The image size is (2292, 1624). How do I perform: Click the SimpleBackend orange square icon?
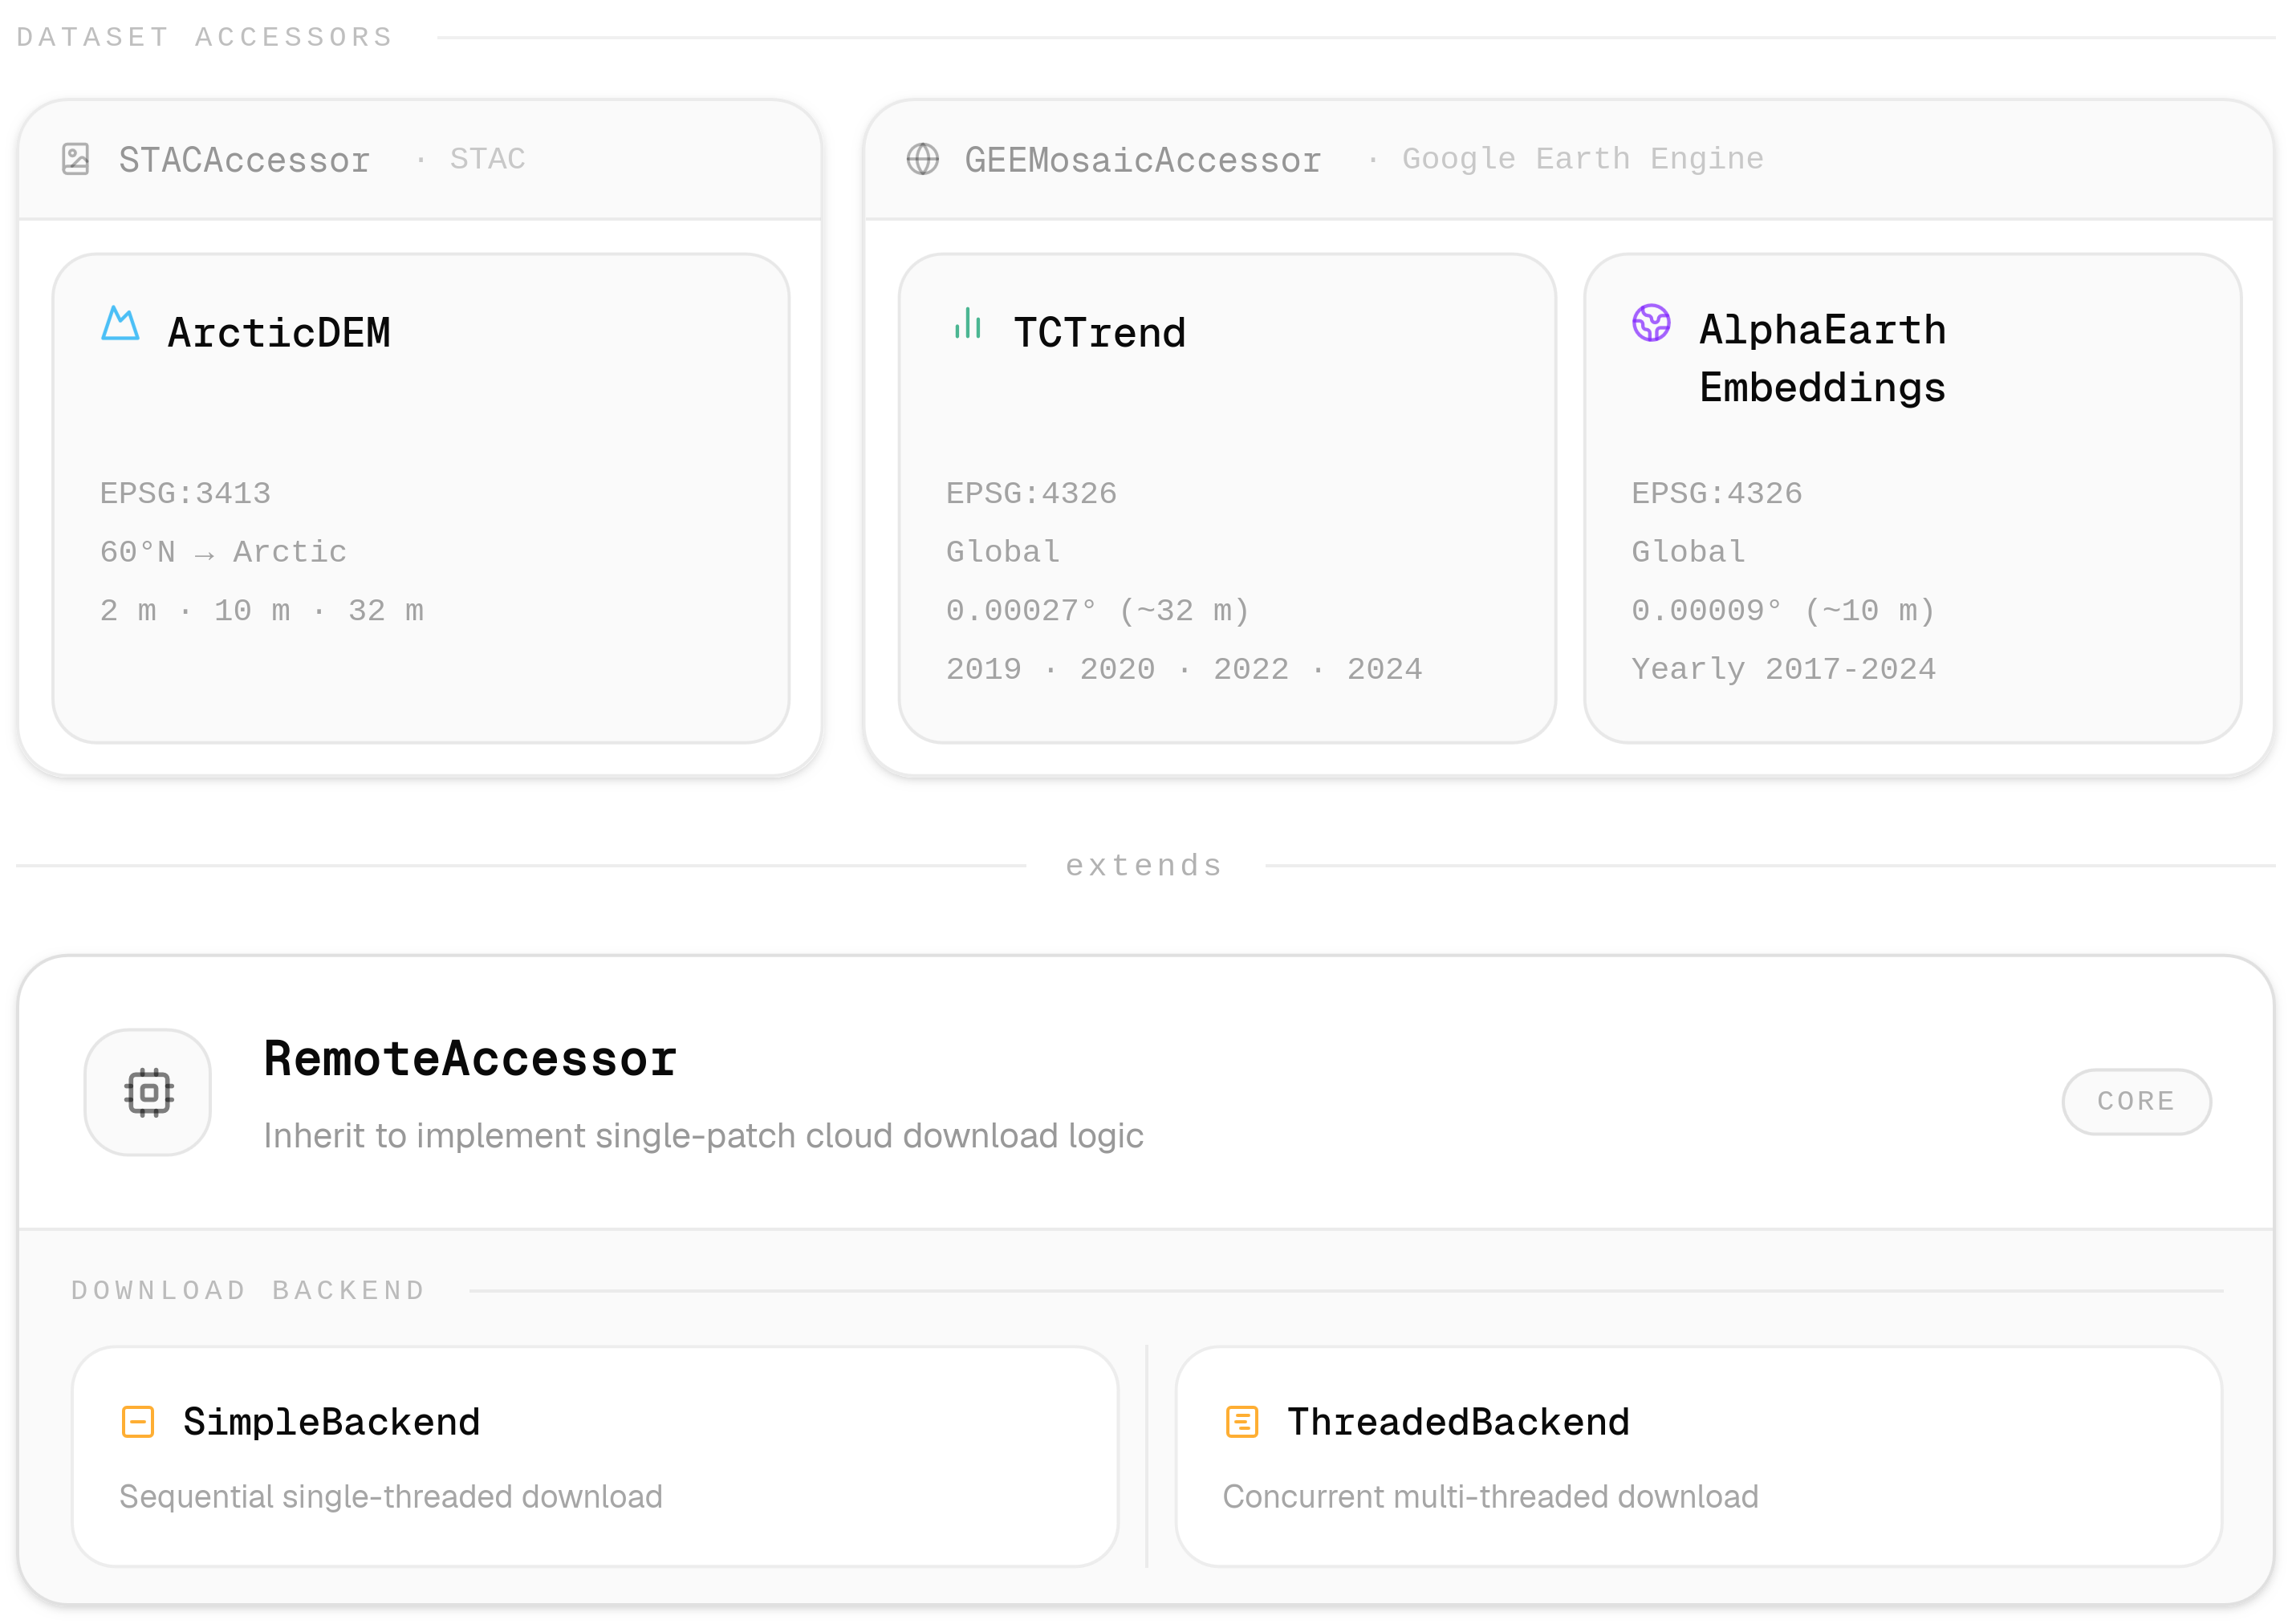click(x=138, y=1422)
